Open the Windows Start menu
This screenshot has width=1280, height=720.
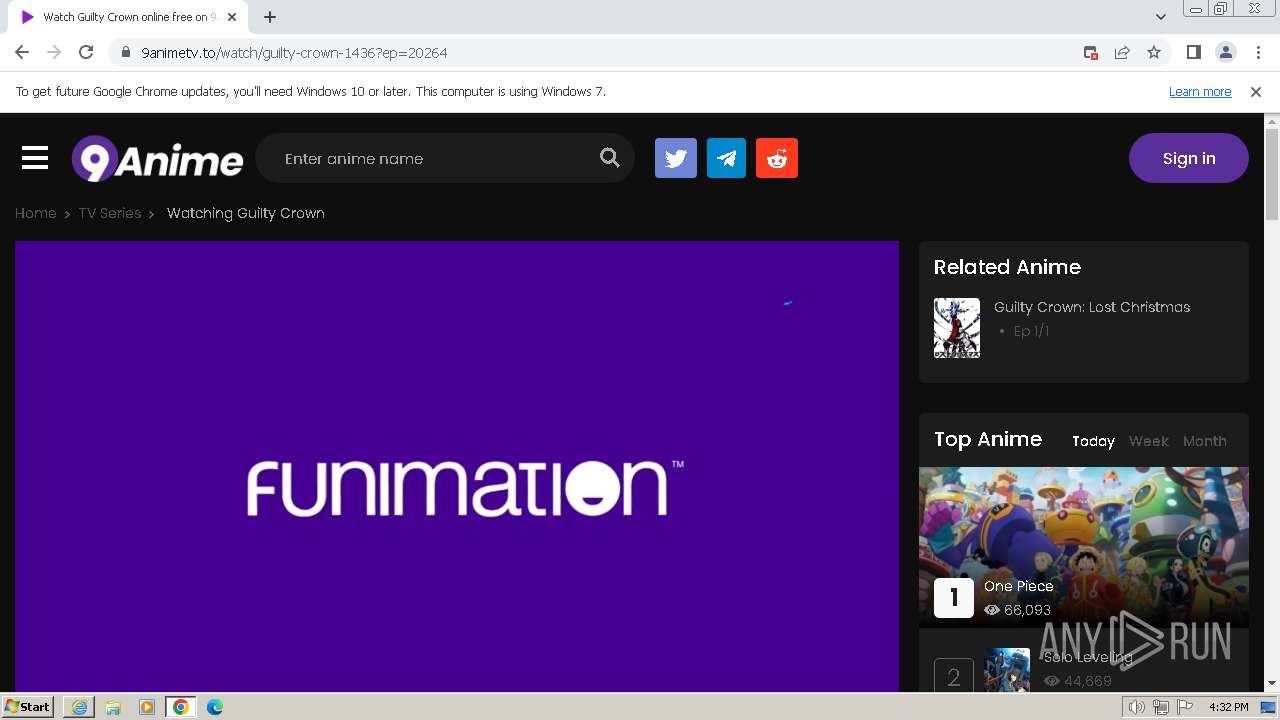point(28,706)
